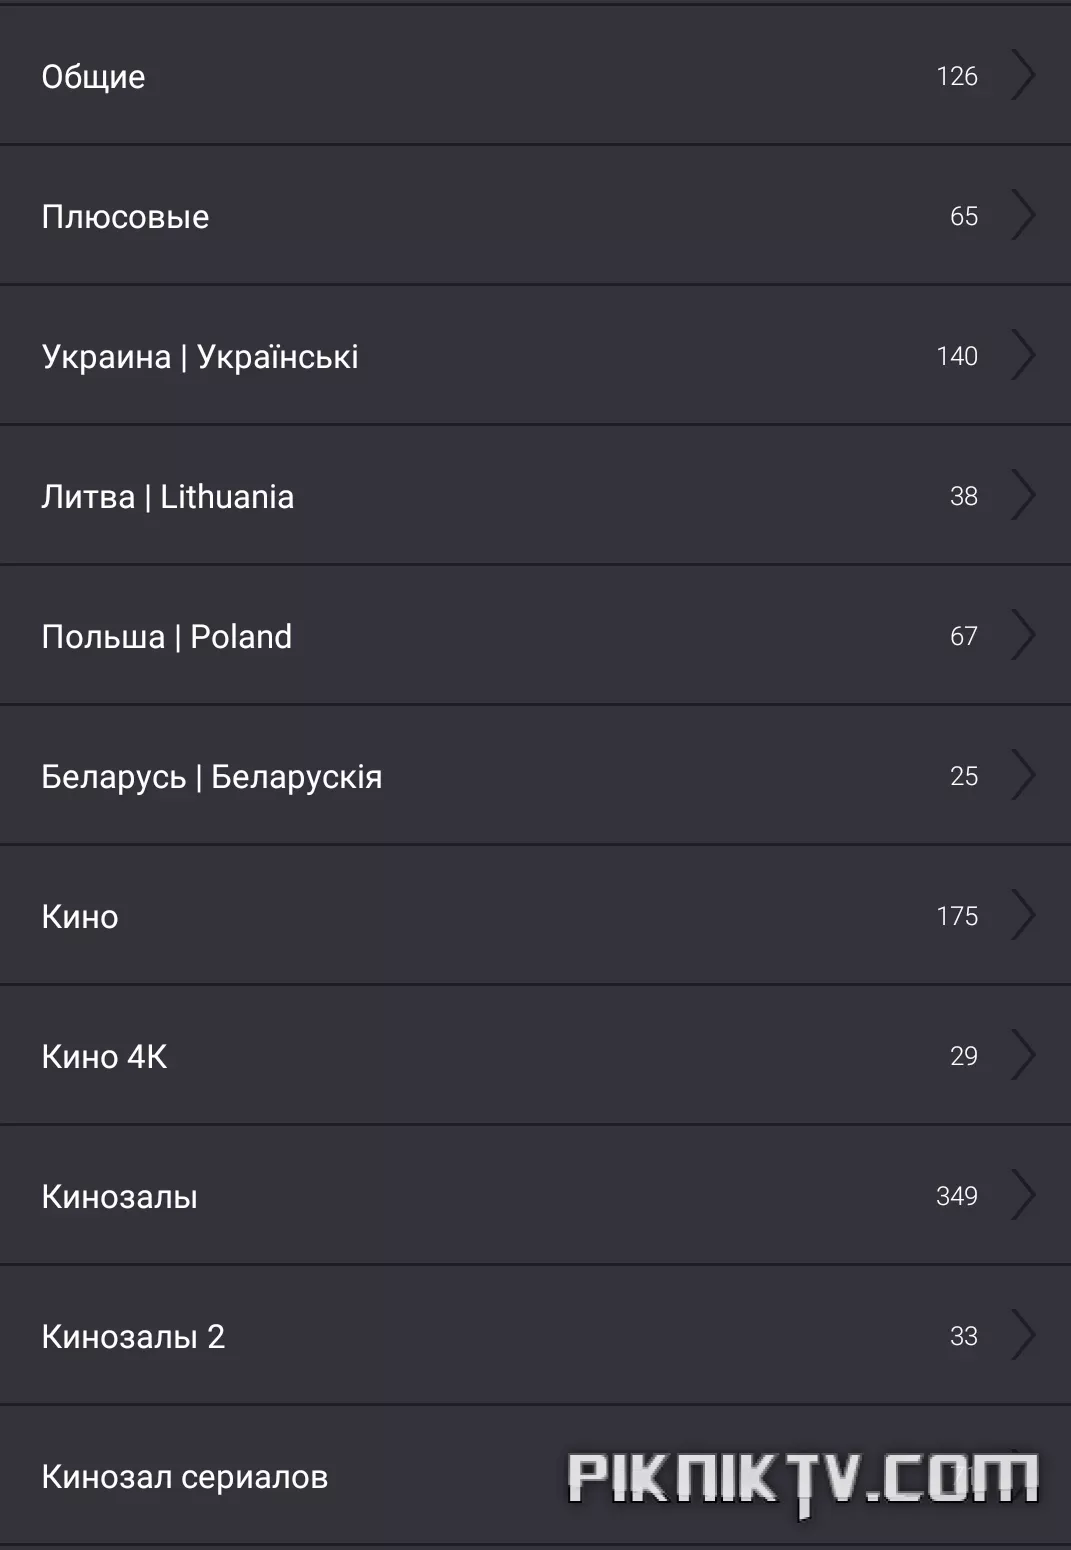Click the chevron beside Кинозалы count 349
The height and width of the screenshot is (1550, 1071).
pos(1023,1195)
